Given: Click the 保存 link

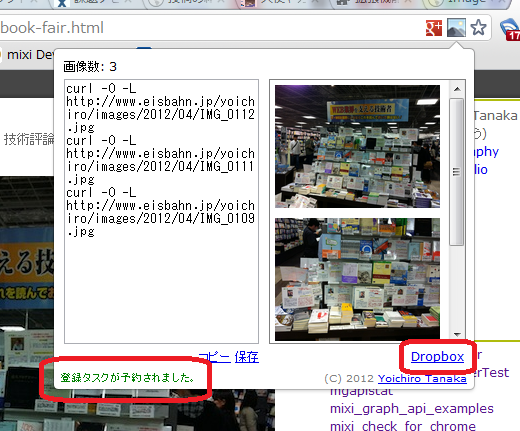Looking at the screenshot, I should 247,357.
